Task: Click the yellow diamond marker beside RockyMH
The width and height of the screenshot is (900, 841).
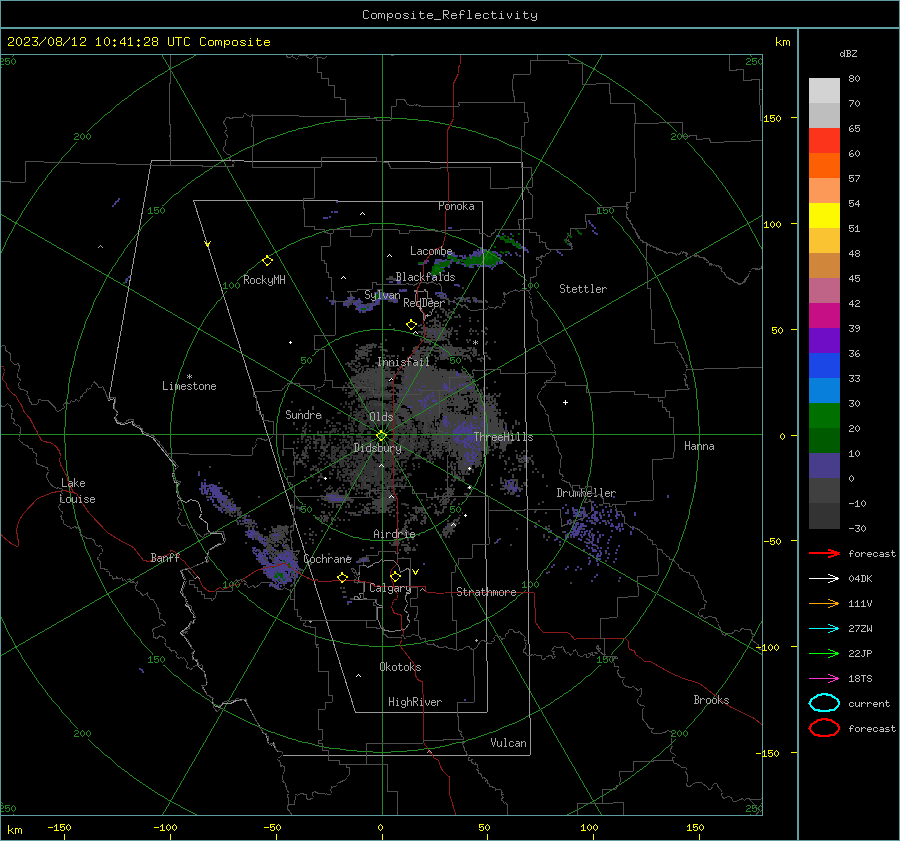Action: [x=267, y=261]
